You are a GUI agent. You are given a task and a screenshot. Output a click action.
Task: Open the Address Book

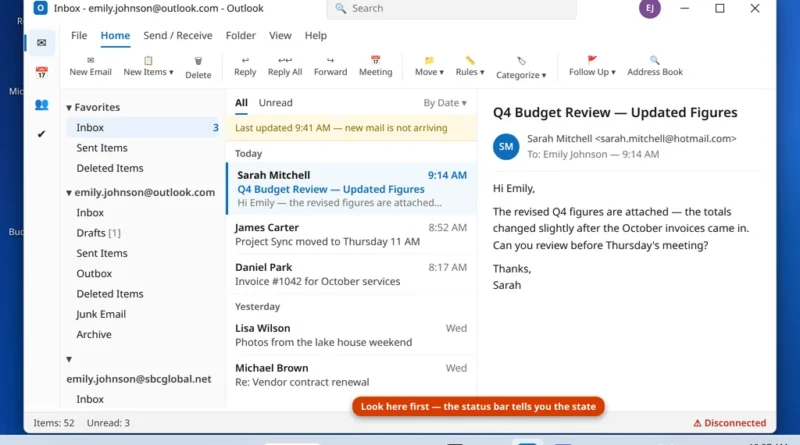655,67
